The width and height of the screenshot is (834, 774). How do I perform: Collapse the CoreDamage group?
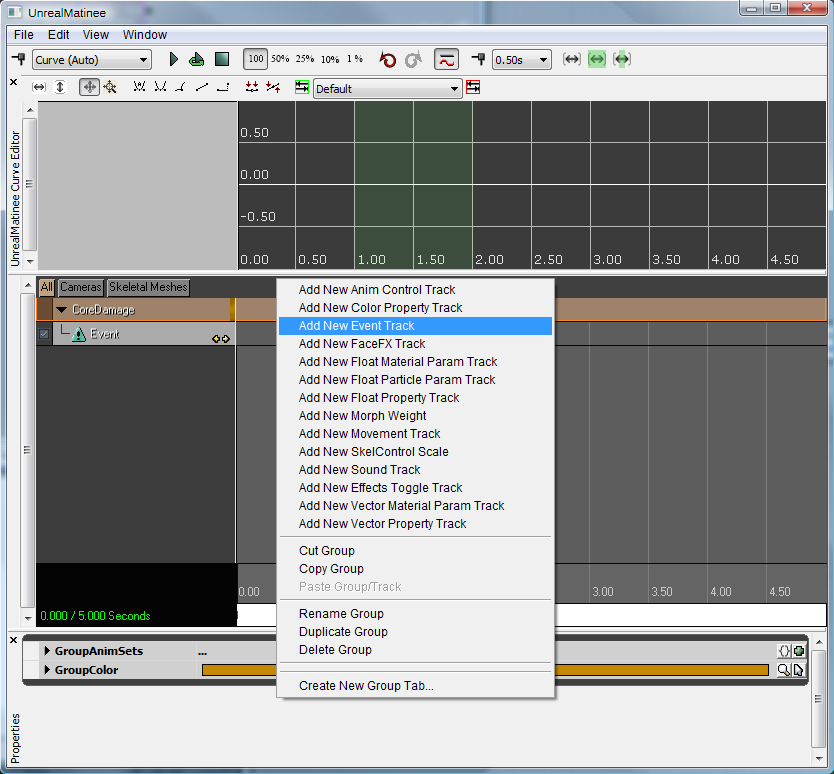click(62, 309)
